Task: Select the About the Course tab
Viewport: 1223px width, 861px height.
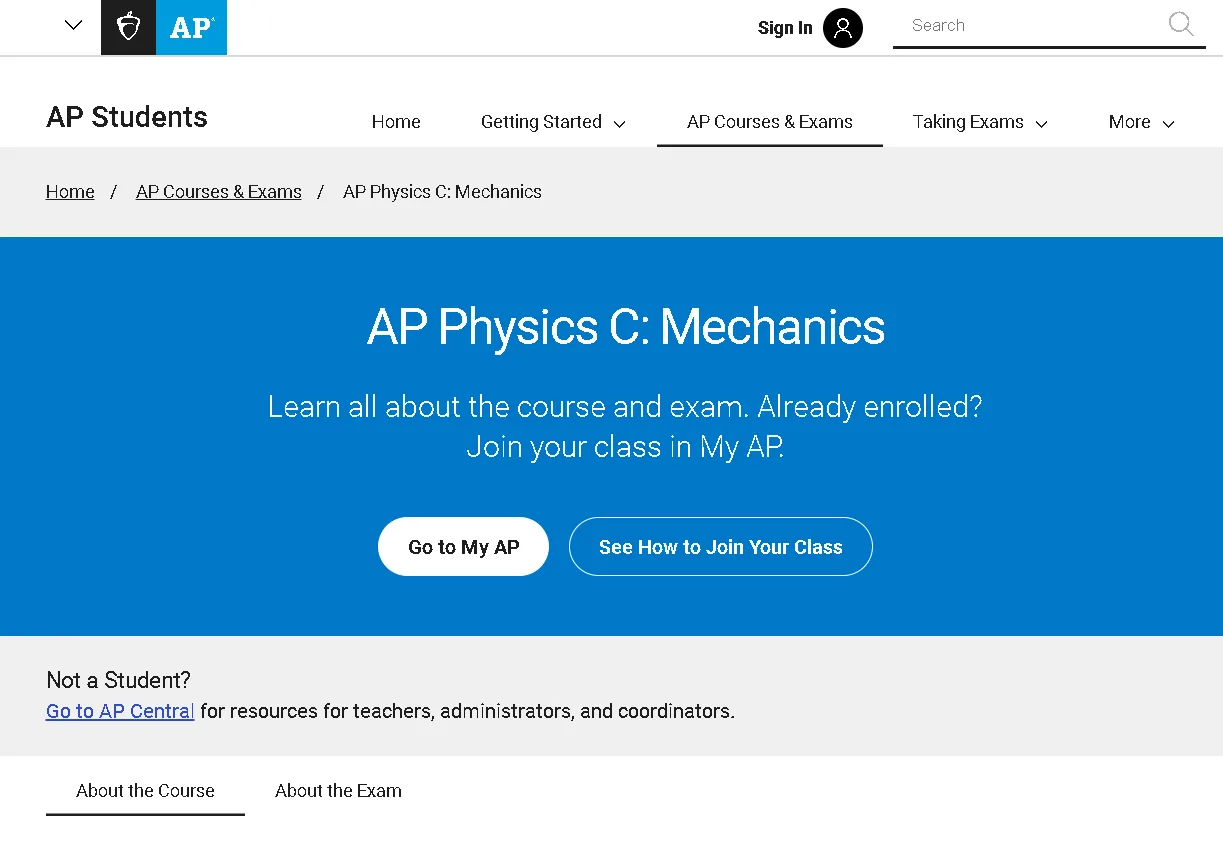Action: tap(145, 790)
